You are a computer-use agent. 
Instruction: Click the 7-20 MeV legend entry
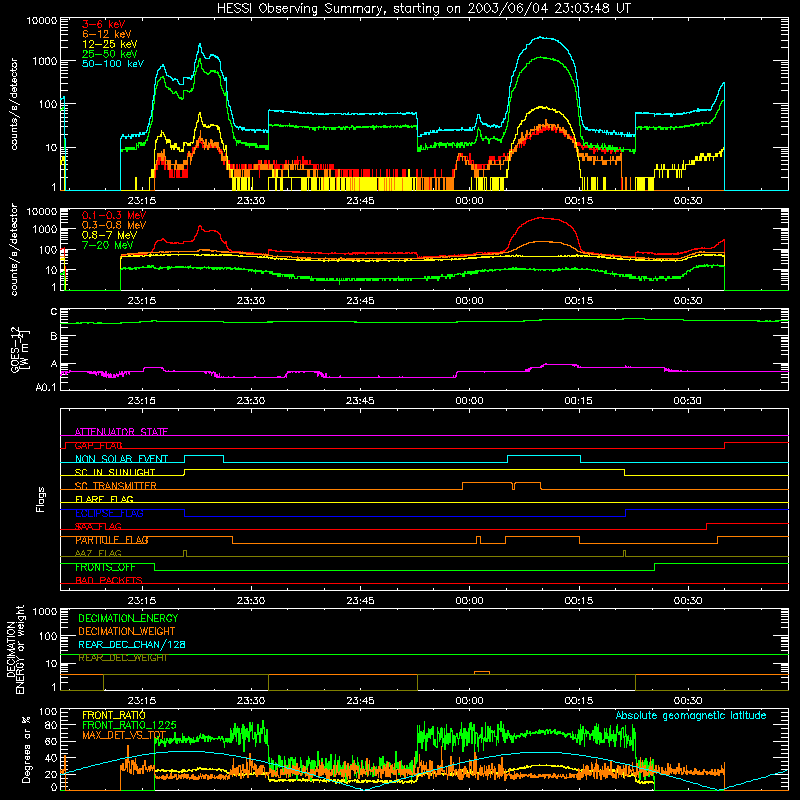coord(107,245)
